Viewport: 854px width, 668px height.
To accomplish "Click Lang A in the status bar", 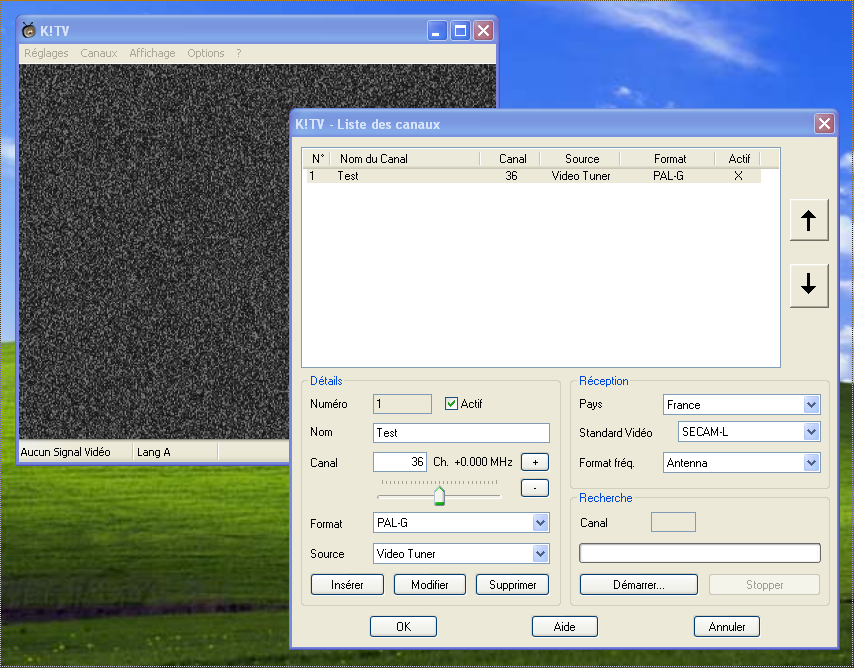I will pyautogui.click(x=154, y=452).
